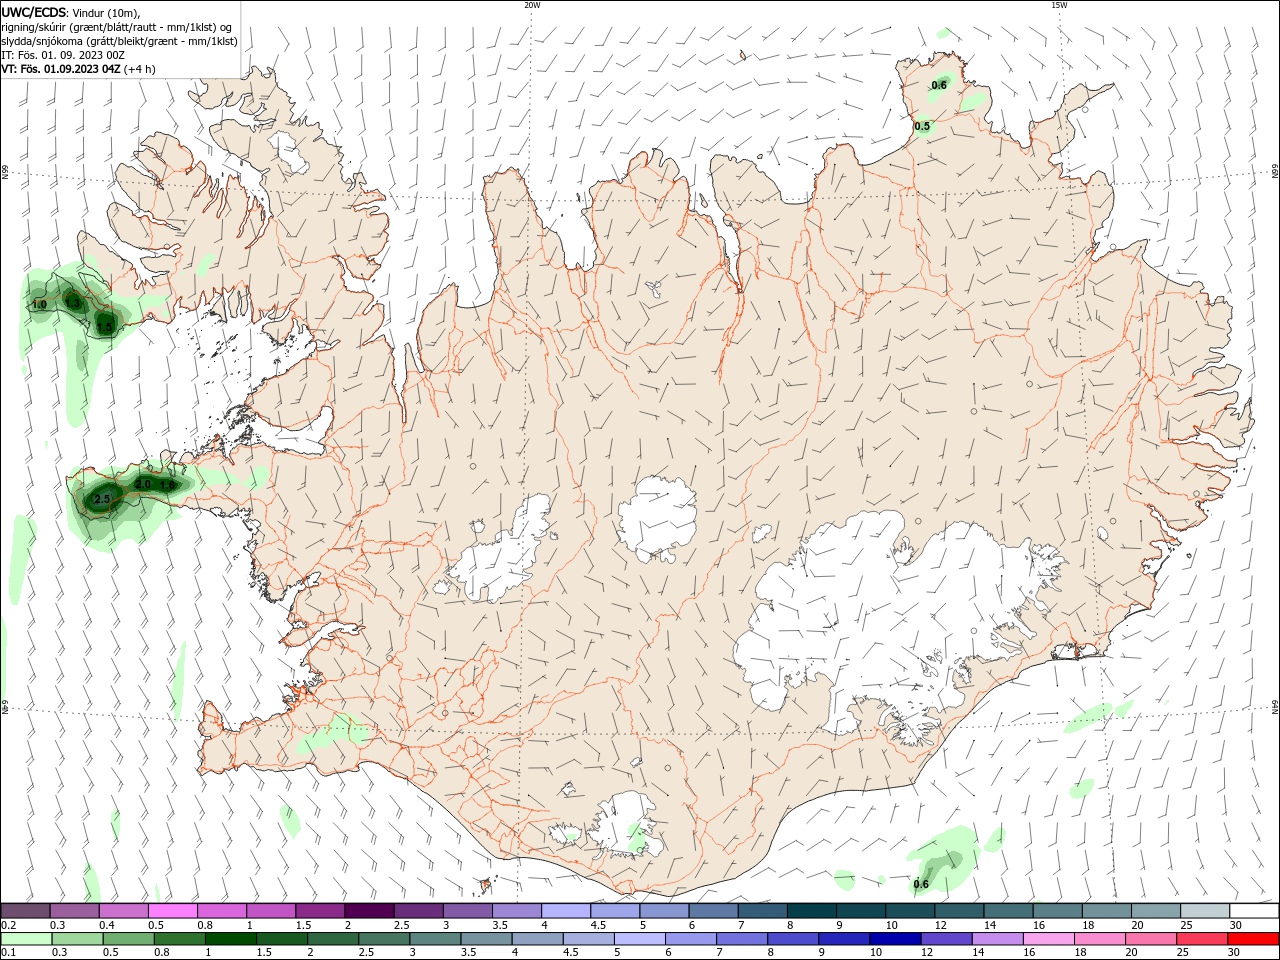Screen dimensions: 1280x960
Task: Click the bright pink 0.5 mm snow swatch
Action: click(173, 911)
